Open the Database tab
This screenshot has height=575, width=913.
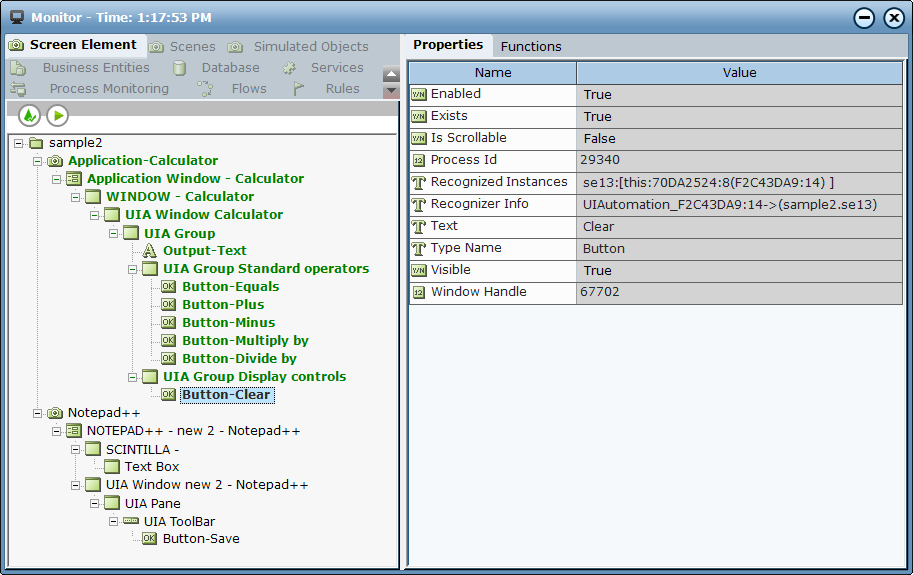(230, 68)
